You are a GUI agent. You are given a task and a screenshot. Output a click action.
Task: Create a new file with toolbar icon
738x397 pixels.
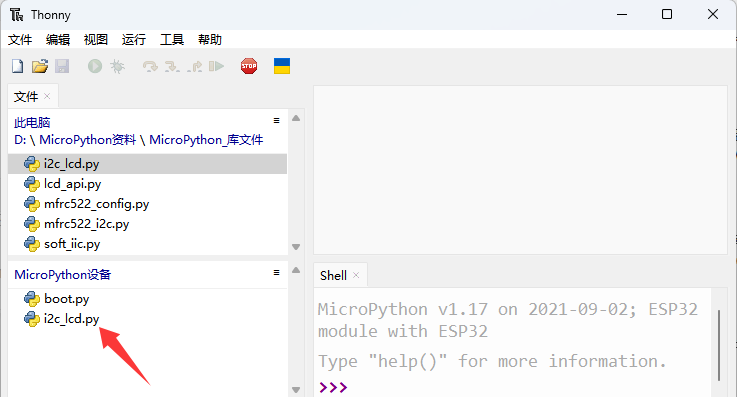tap(17, 66)
